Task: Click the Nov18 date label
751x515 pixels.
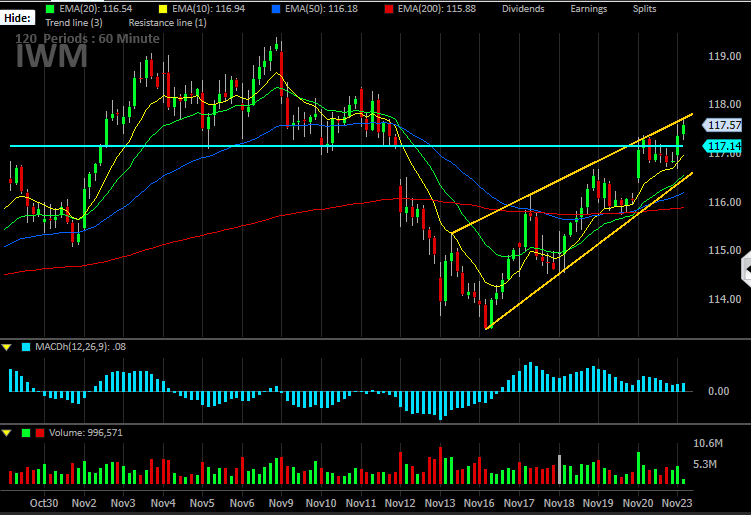Action: point(559,503)
